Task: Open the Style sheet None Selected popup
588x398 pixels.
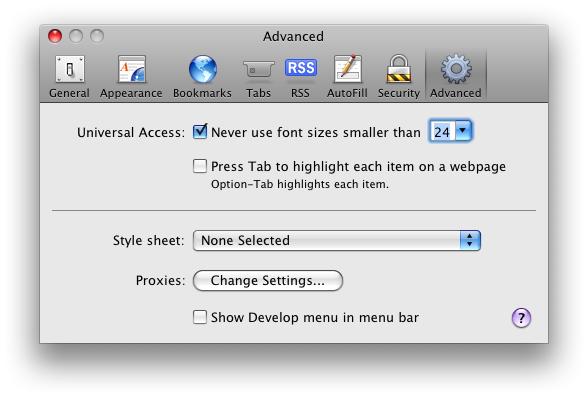Action: click(337, 240)
